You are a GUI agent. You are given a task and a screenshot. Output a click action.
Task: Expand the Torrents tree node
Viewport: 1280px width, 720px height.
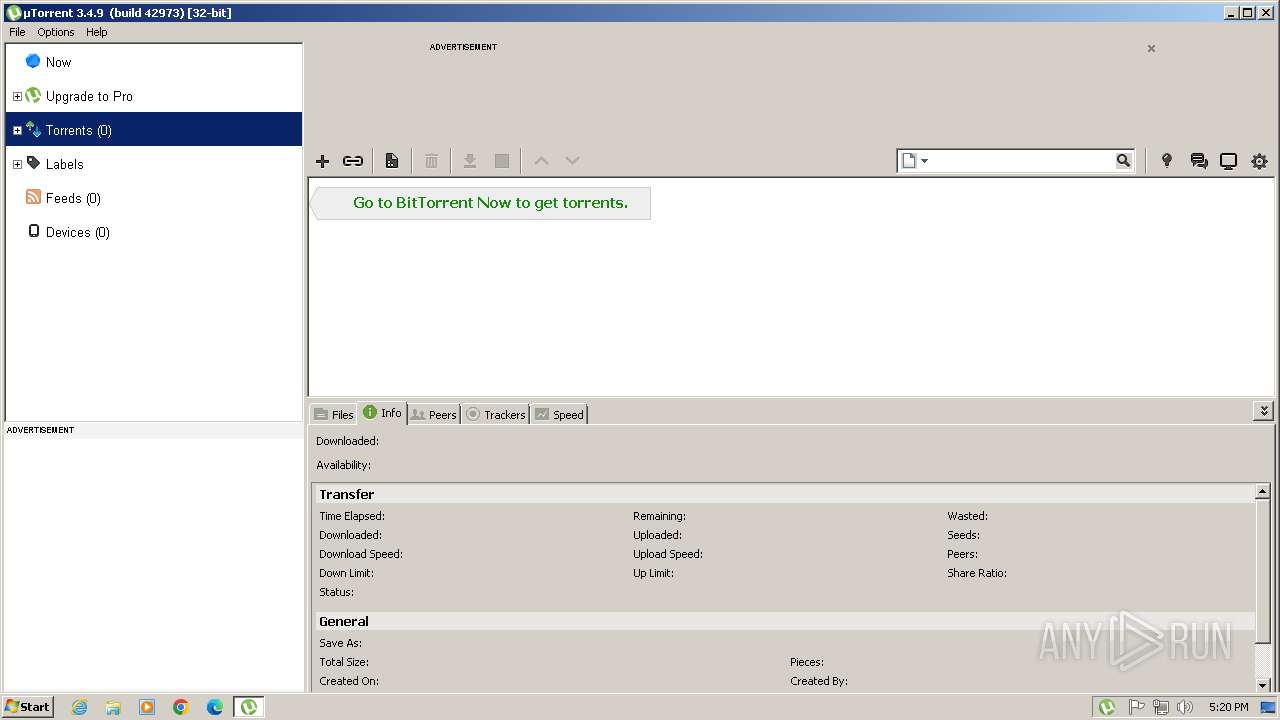point(17,130)
